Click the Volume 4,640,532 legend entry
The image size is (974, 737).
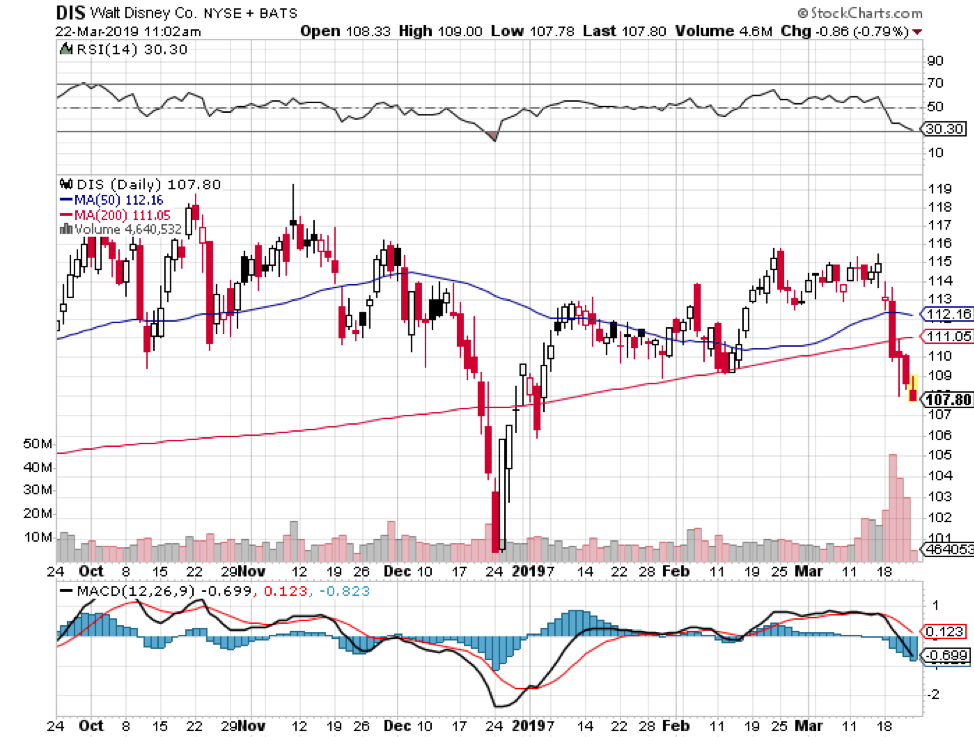[128, 229]
